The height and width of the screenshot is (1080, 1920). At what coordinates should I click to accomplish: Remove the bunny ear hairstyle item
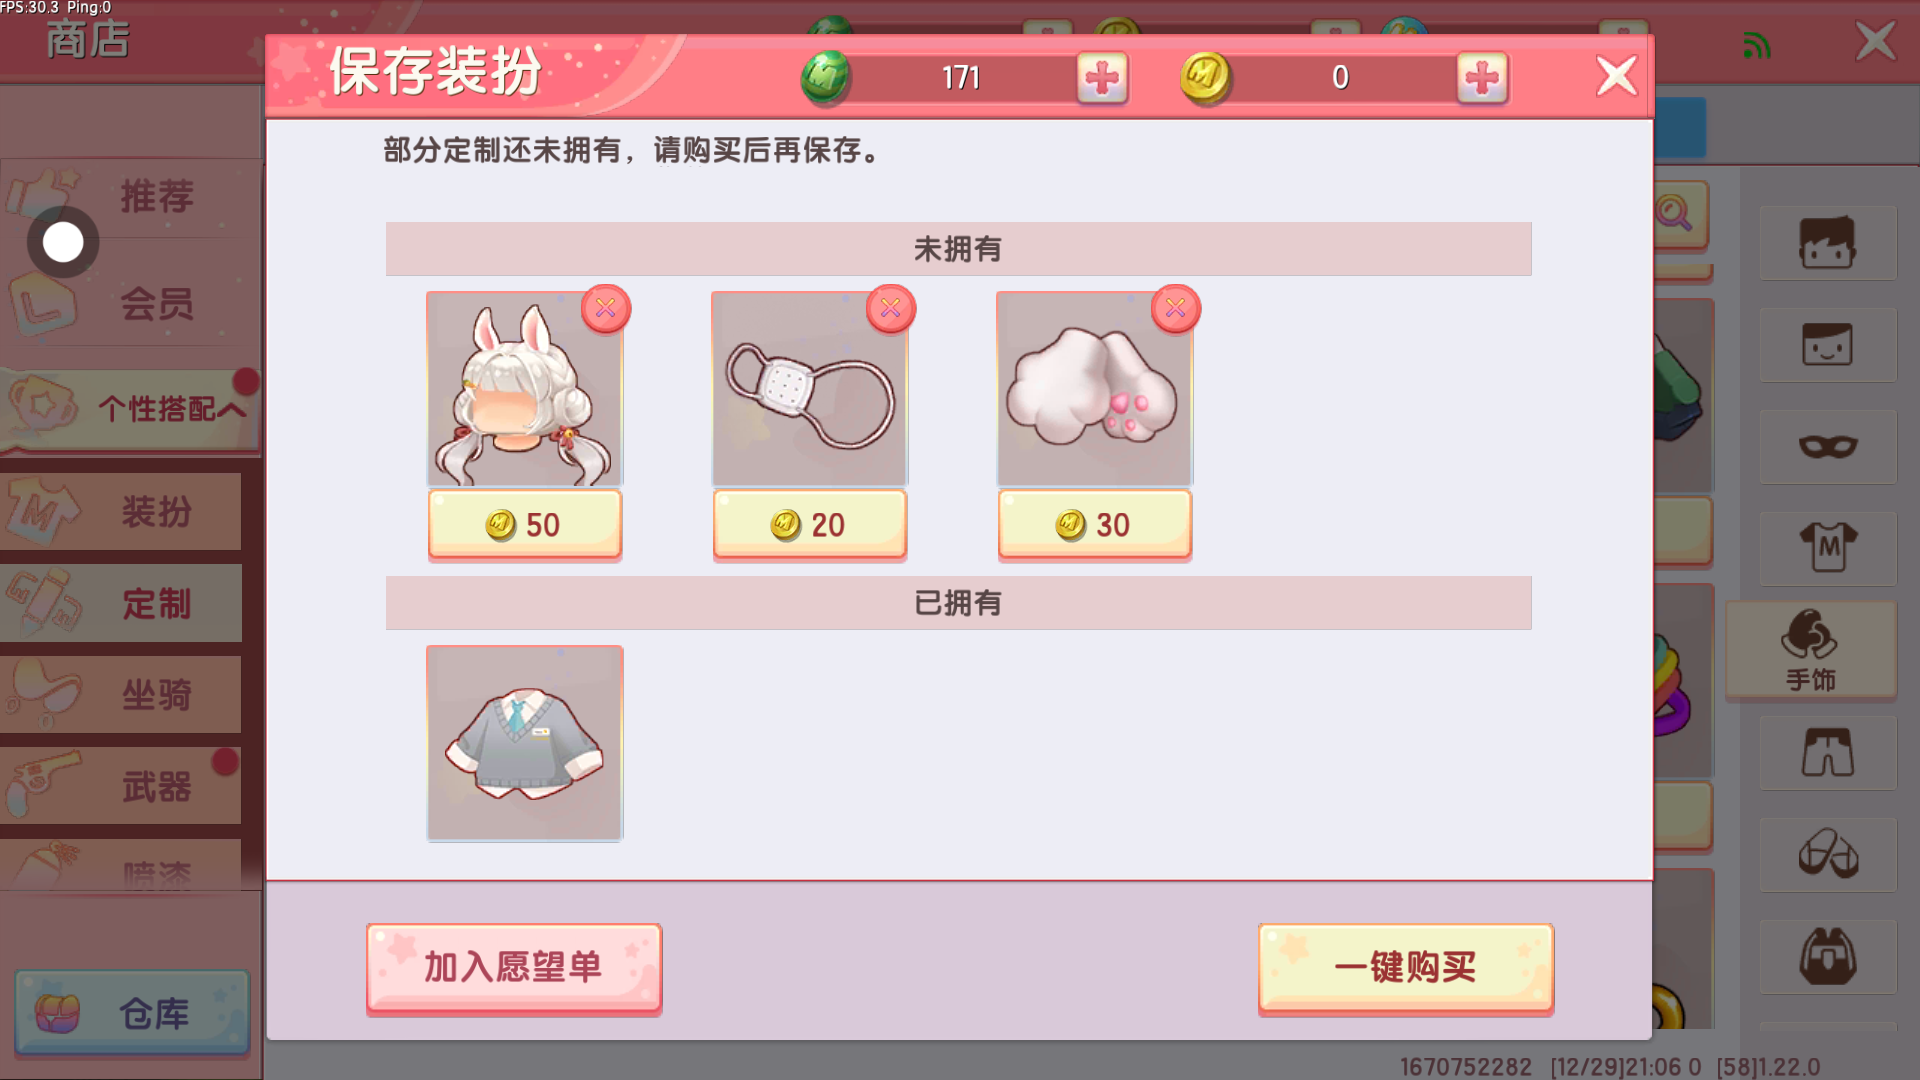[606, 308]
